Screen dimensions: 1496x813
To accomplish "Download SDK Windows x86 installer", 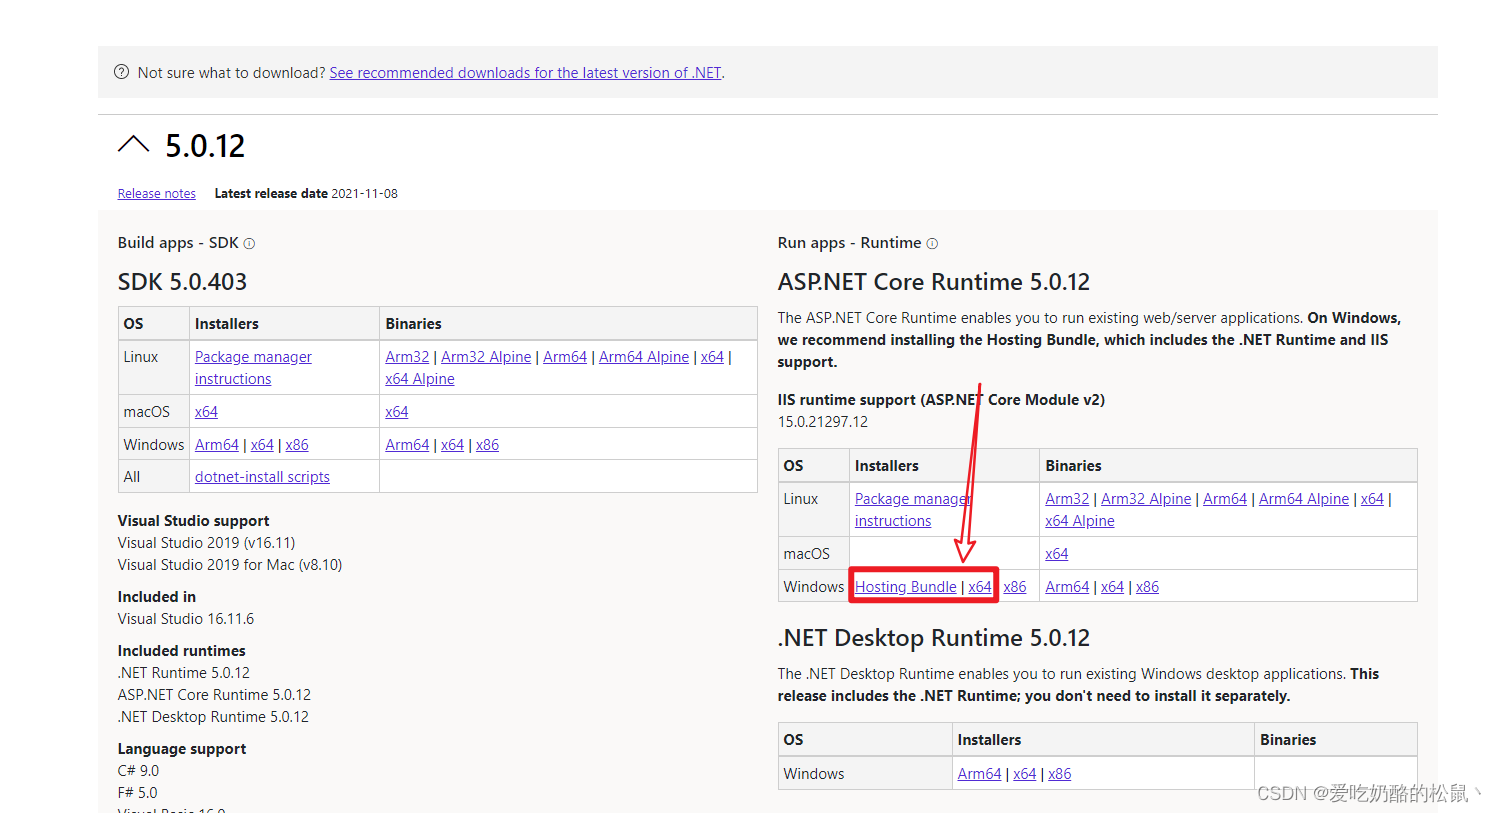I will [x=297, y=445].
